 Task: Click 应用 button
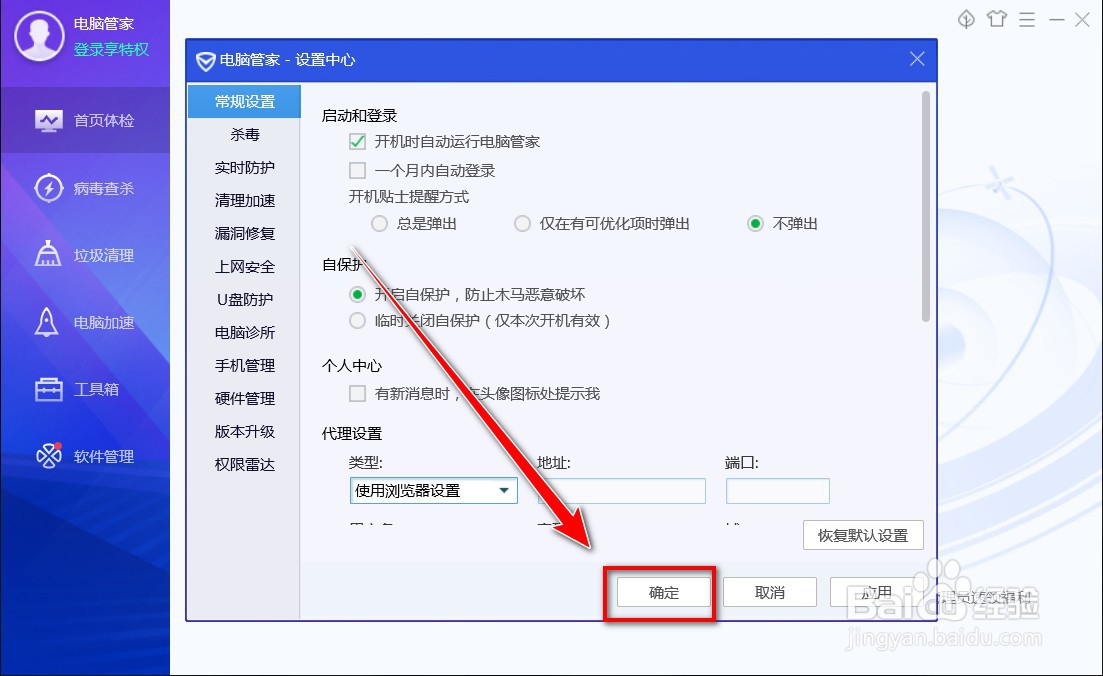(x=876, y=592)
